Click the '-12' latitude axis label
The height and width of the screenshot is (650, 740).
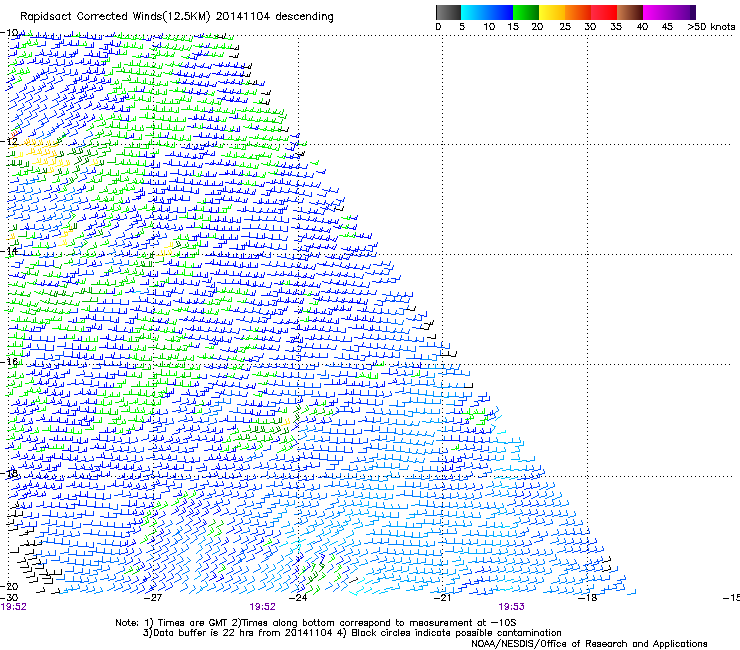(9, 141)
